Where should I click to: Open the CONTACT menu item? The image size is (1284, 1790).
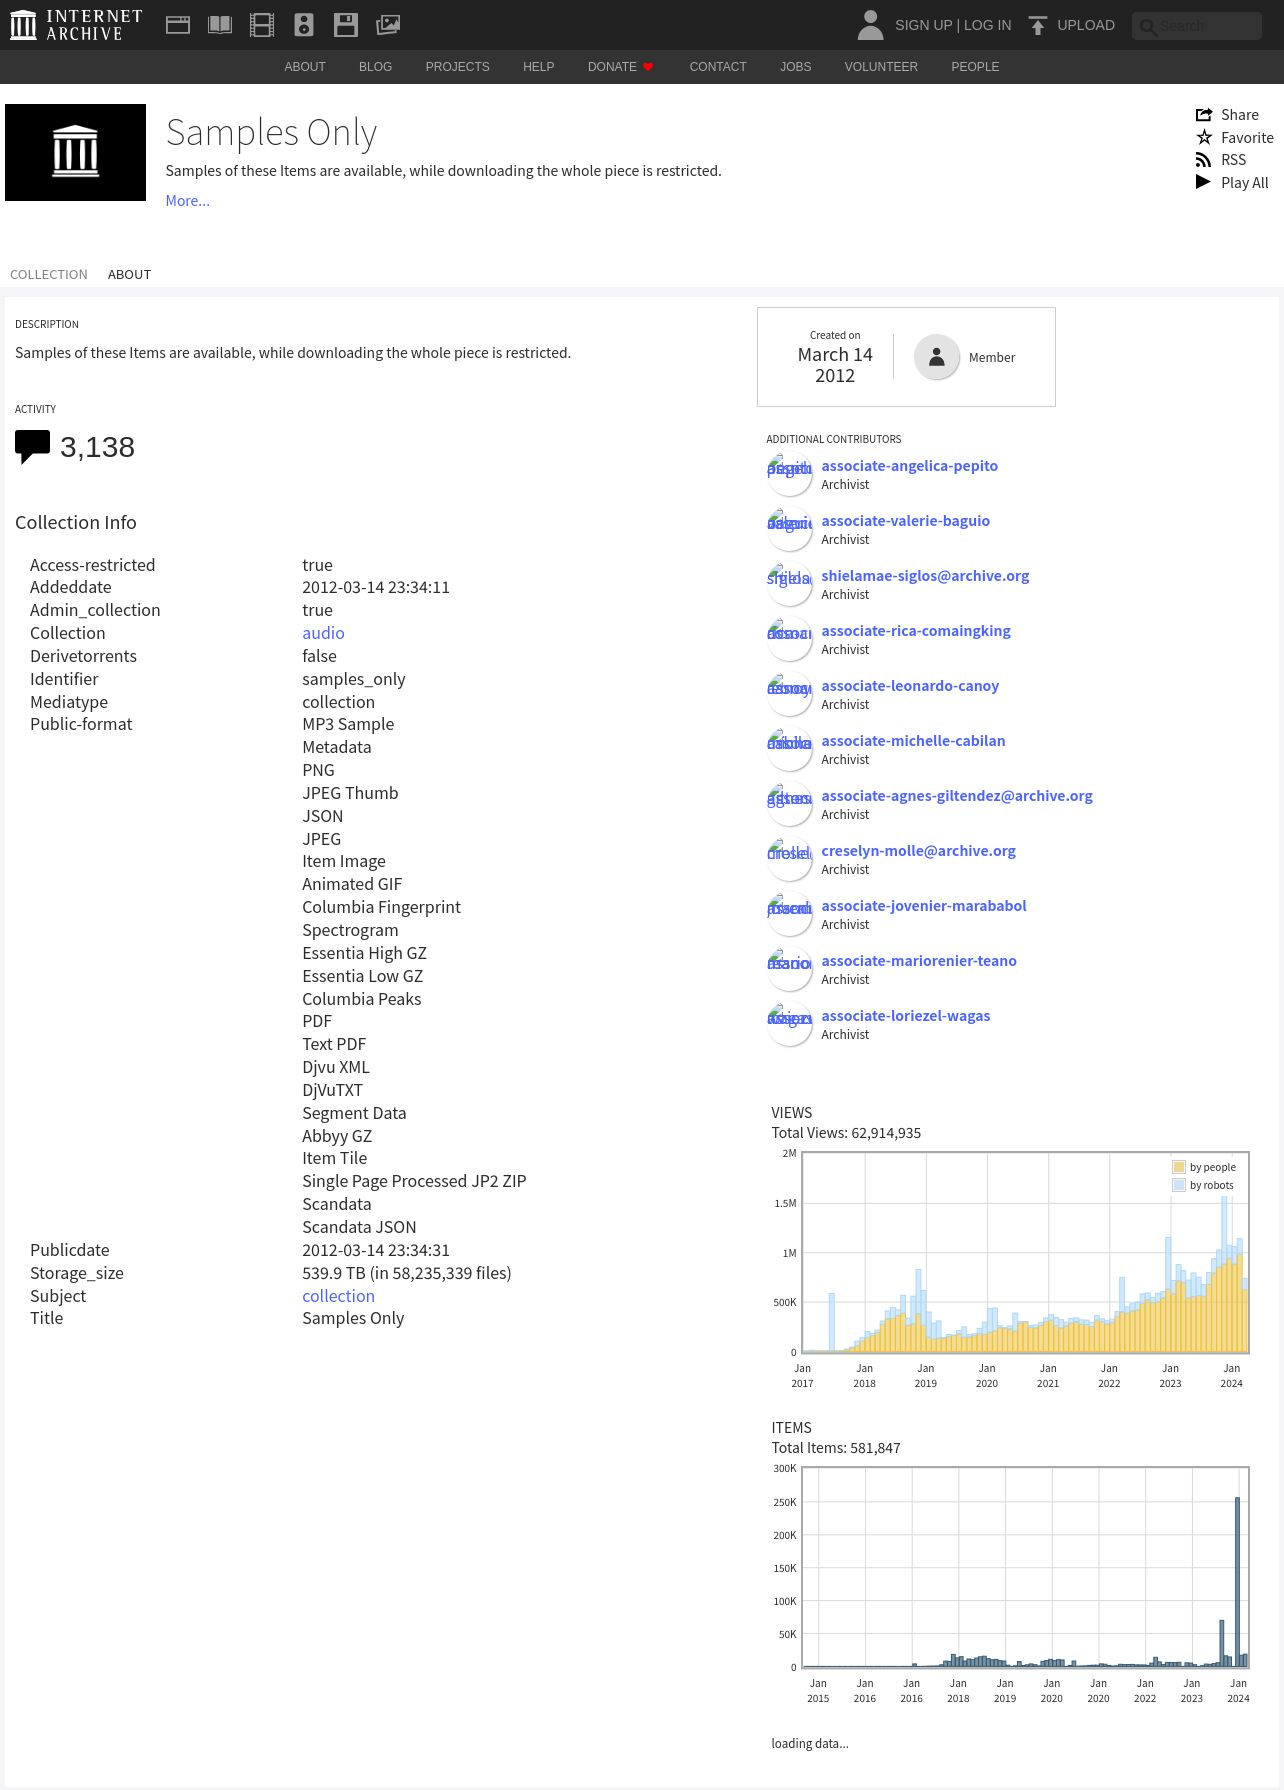pyautogui.click(x=718, y=67)
